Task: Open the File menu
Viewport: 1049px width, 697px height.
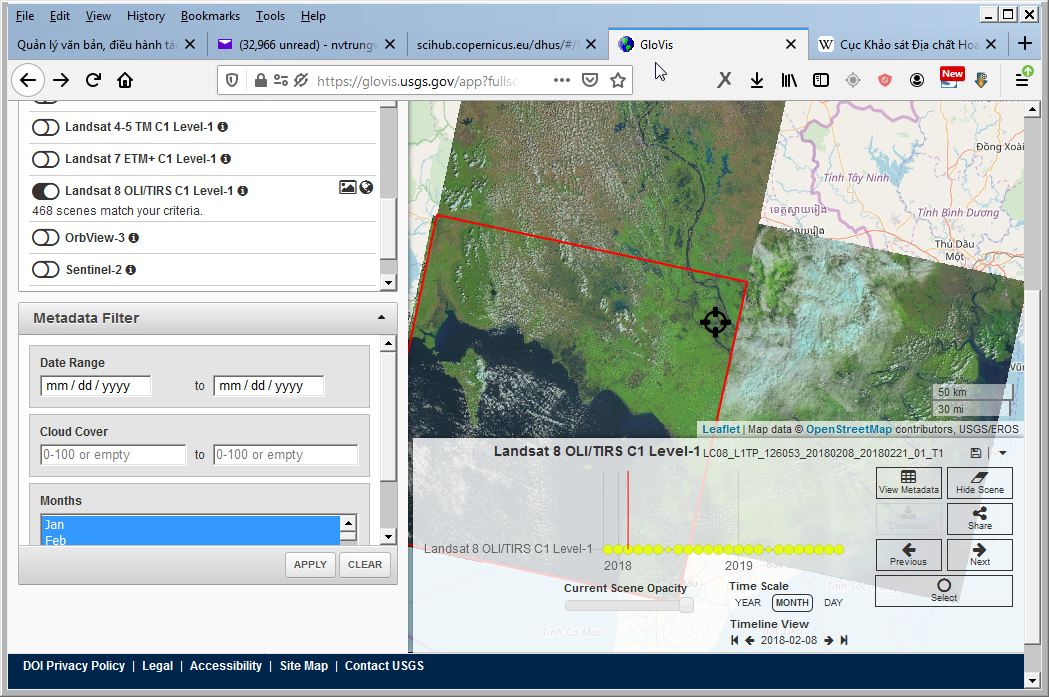Action: (x=25, y=15)
